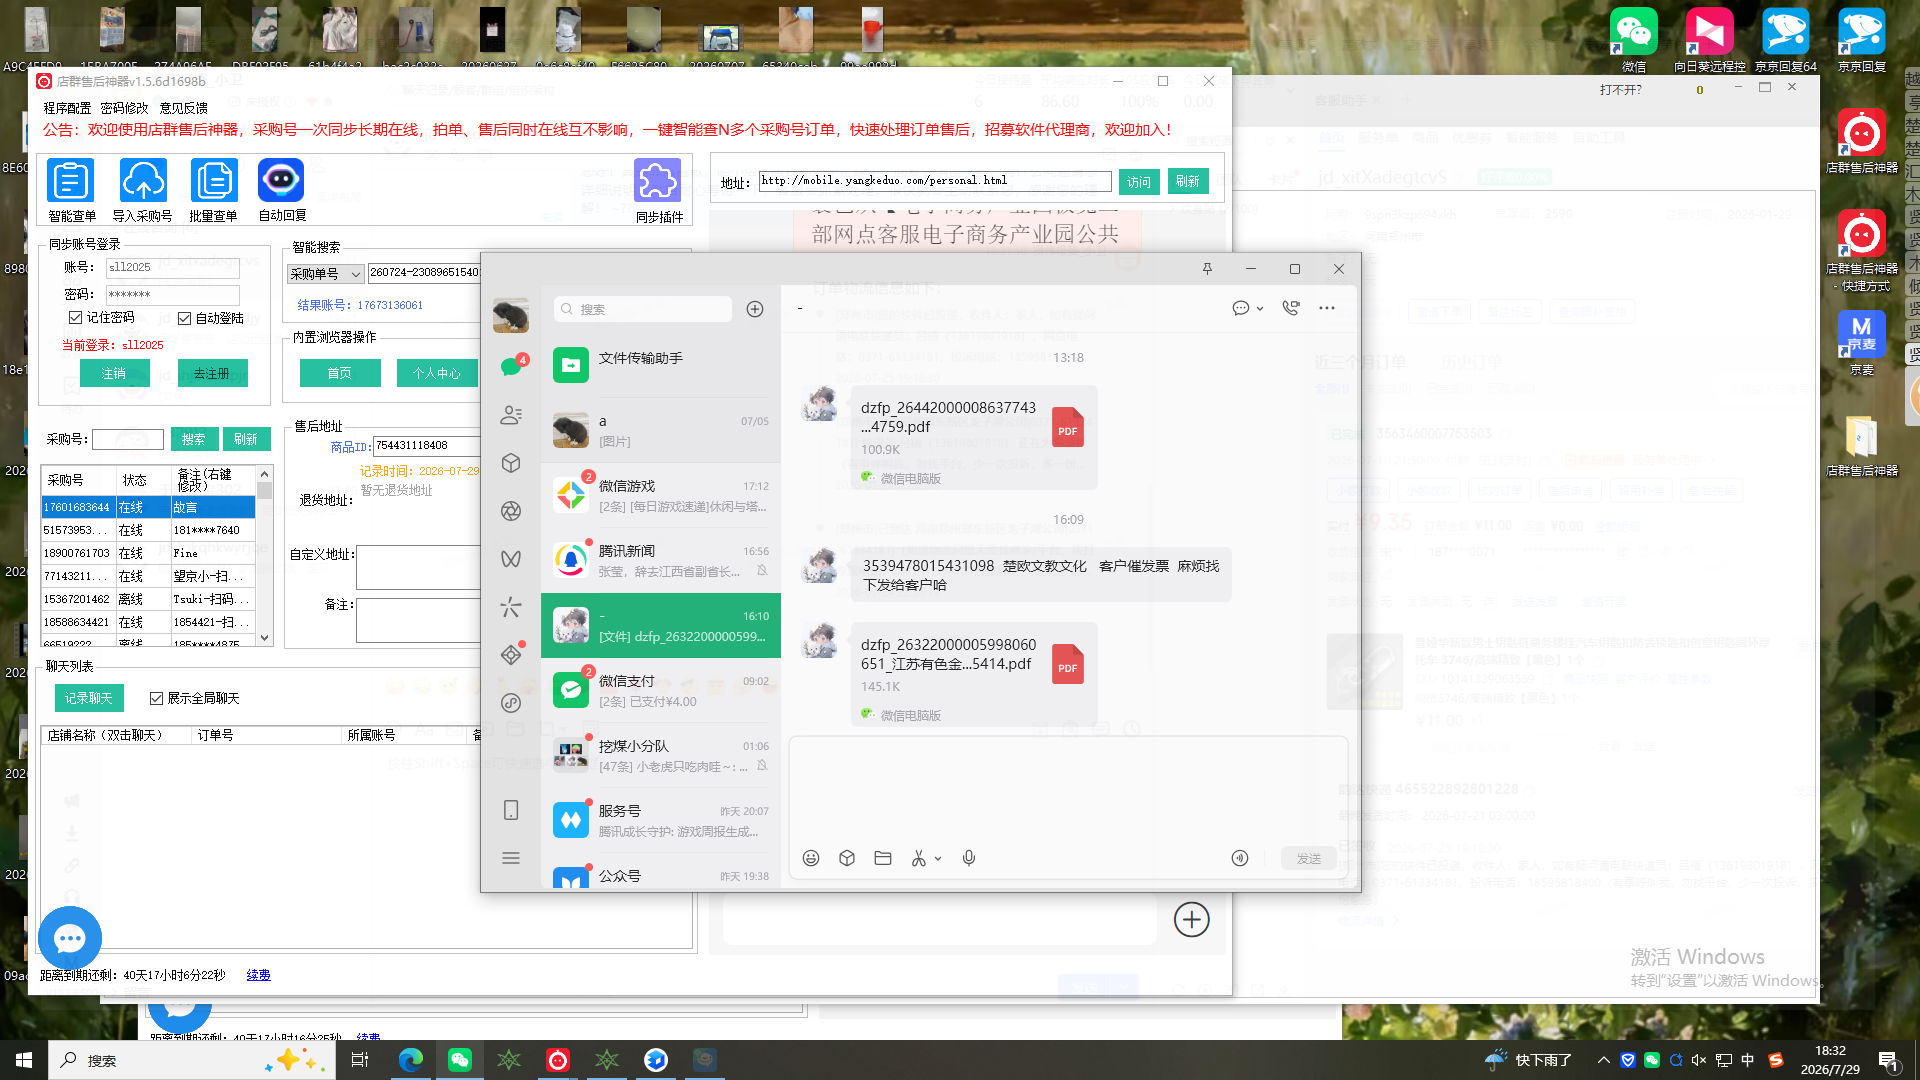This screenshot has height=1080, width=1920.
Task: Click the 导入采购号 cloud upload icon
Action: 143,181
